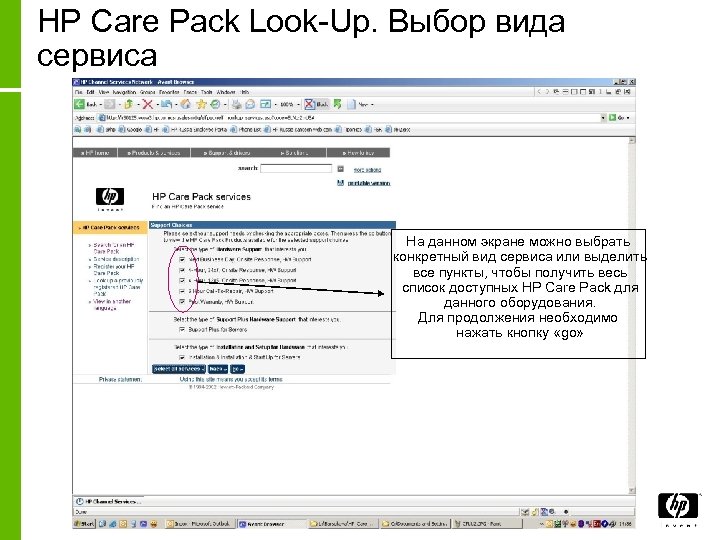This screenshot has width=720, height=540.
Task: Click the search submit icon beside search field
Action: pyautogui.click(x=341, y=169)
